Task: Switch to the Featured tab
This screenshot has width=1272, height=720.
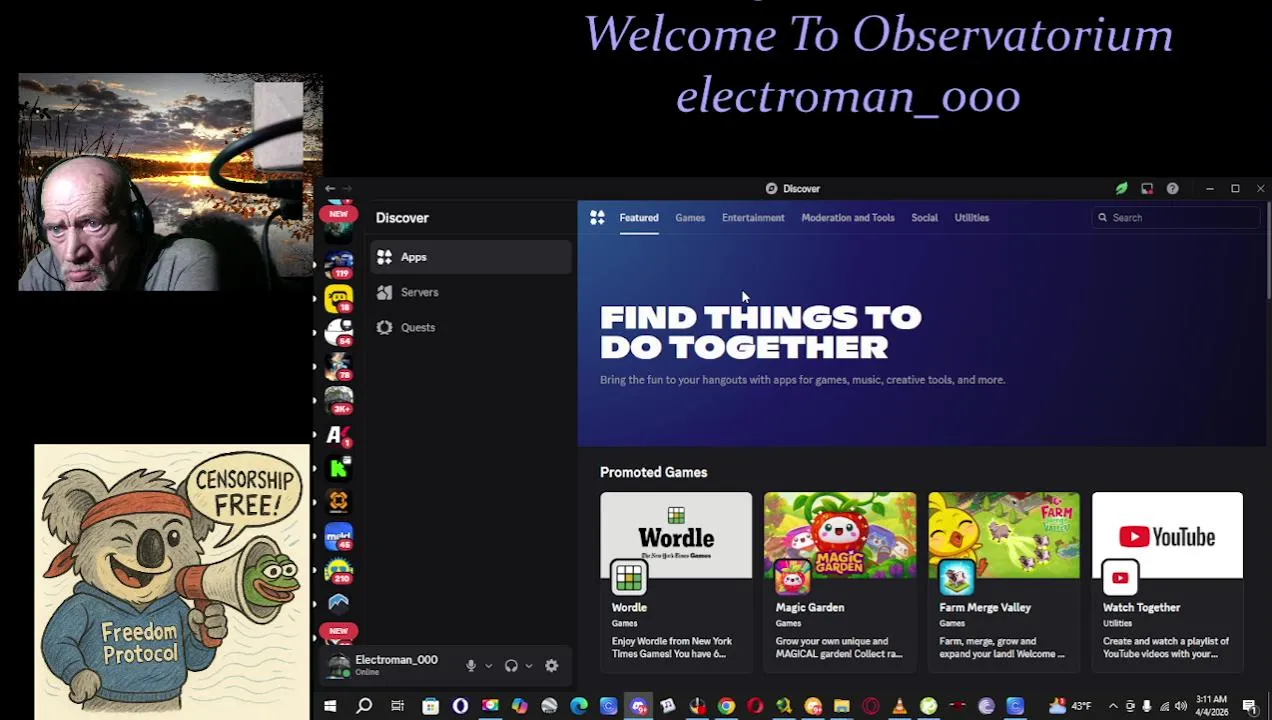Action: click(638, 217)
